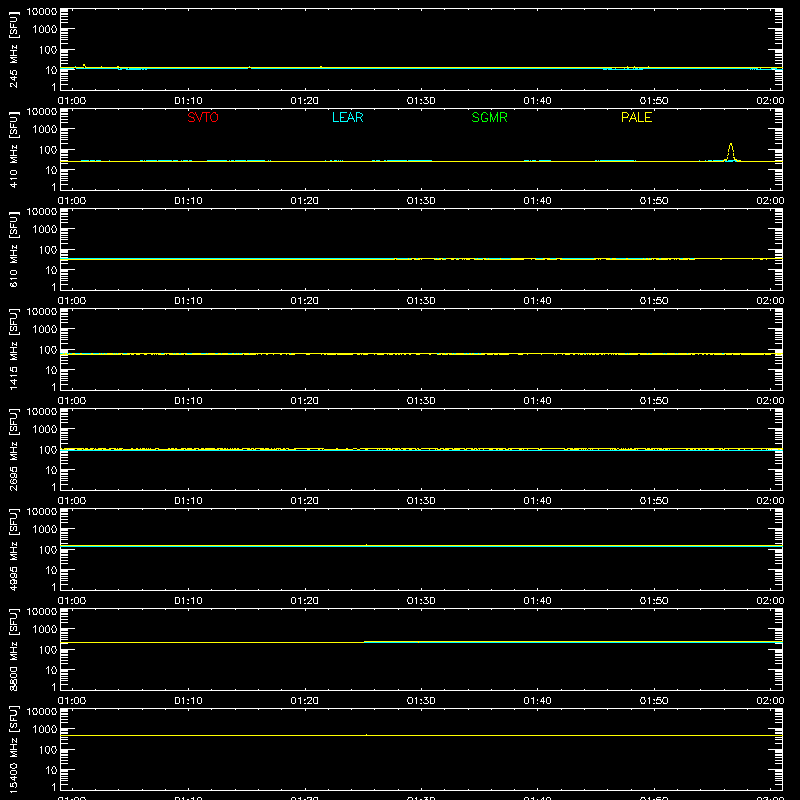Screen dimensions: 800x800
Task: Click 01:40 tick label under 8800 MHz plot
Action: point(537,701)
